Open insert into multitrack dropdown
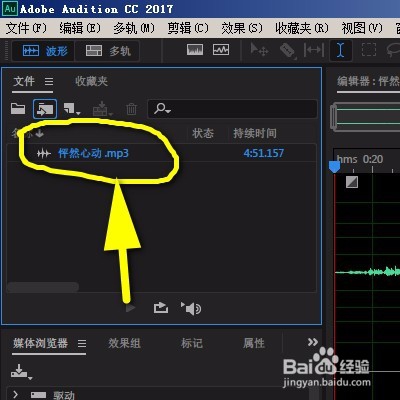This screenshot has height=400, width=400. (x=102, y=109)
